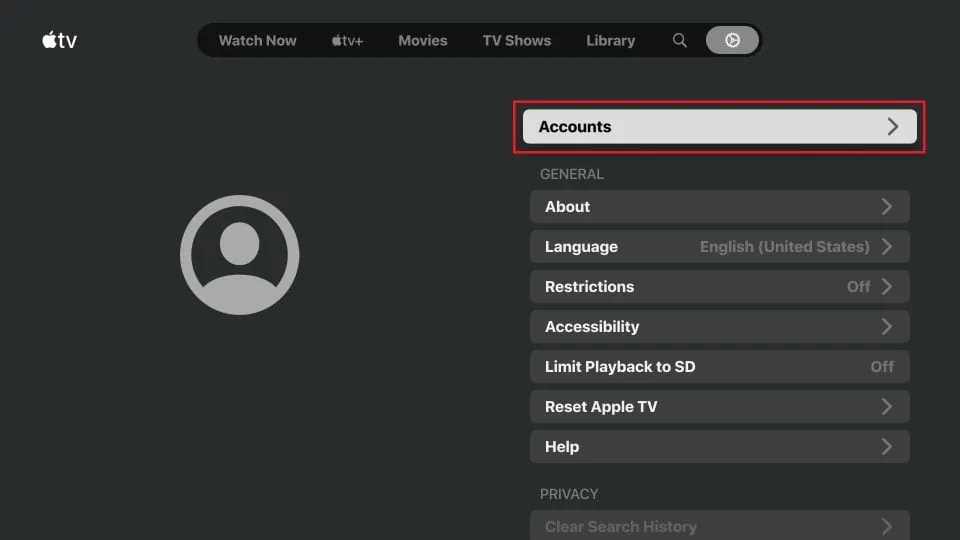Viewport: 960px width, 540px height.
Task: Select Clear Search History row
Action: click(x=719, y=525)
